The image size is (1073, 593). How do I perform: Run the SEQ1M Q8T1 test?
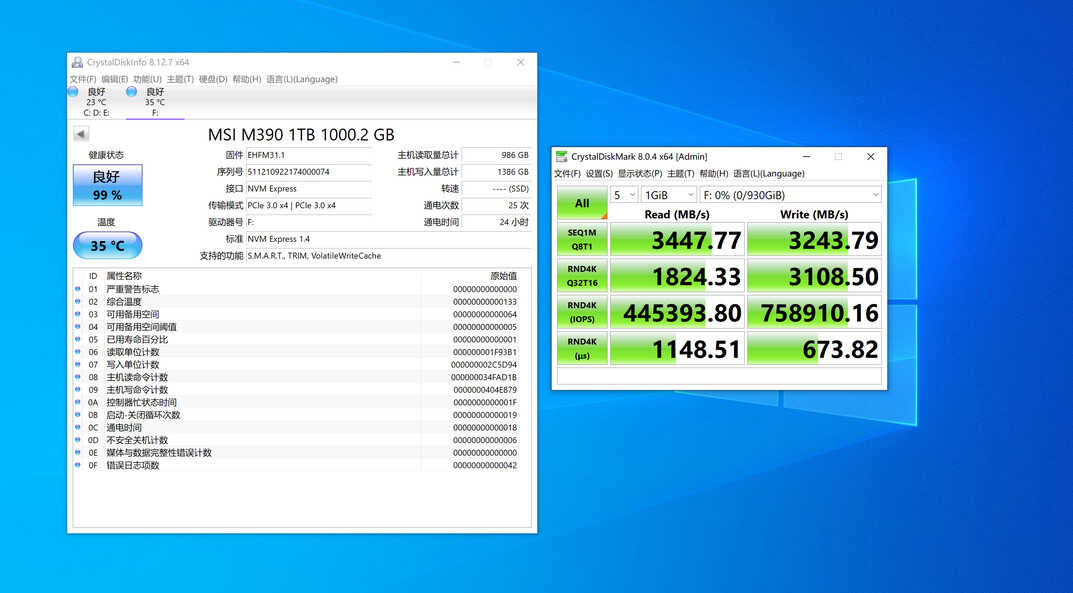click(x=582, y=239)
